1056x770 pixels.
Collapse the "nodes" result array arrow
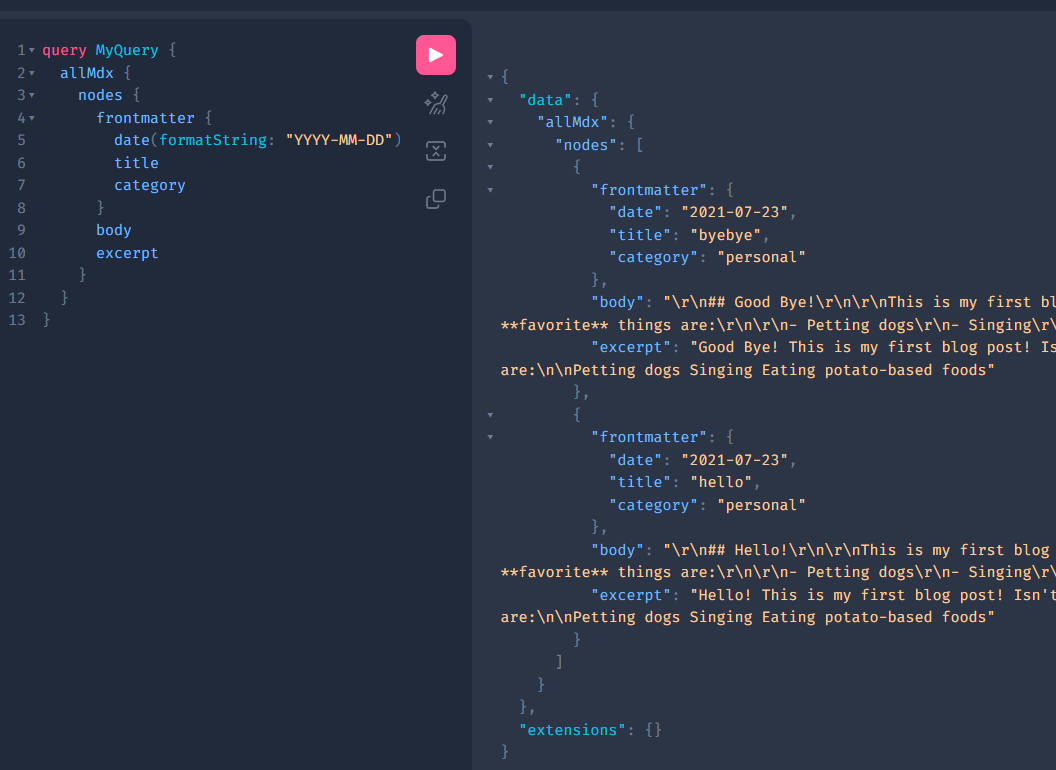click(x=490, y=146)
